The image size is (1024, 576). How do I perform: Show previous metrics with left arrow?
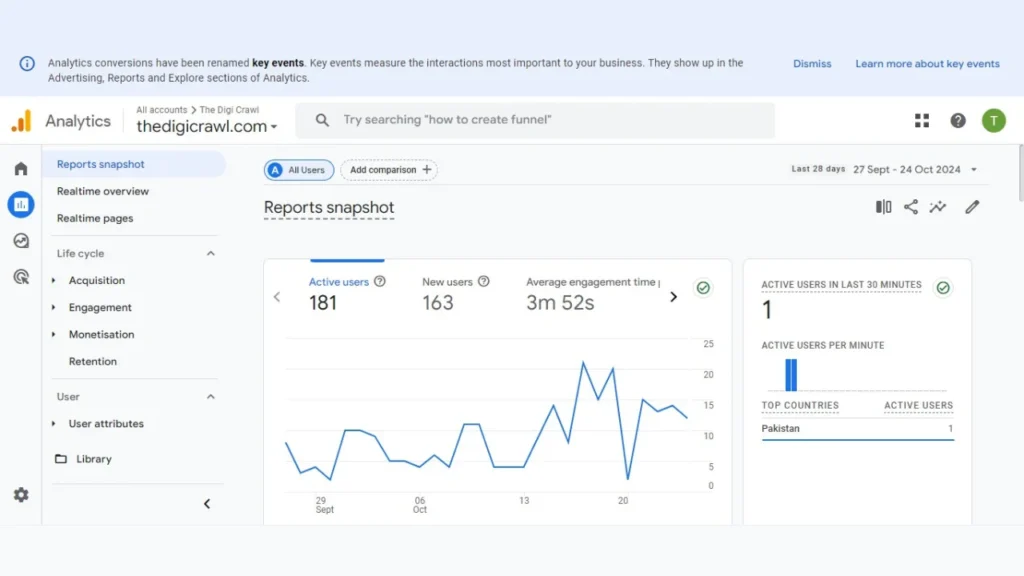[277, 297]
